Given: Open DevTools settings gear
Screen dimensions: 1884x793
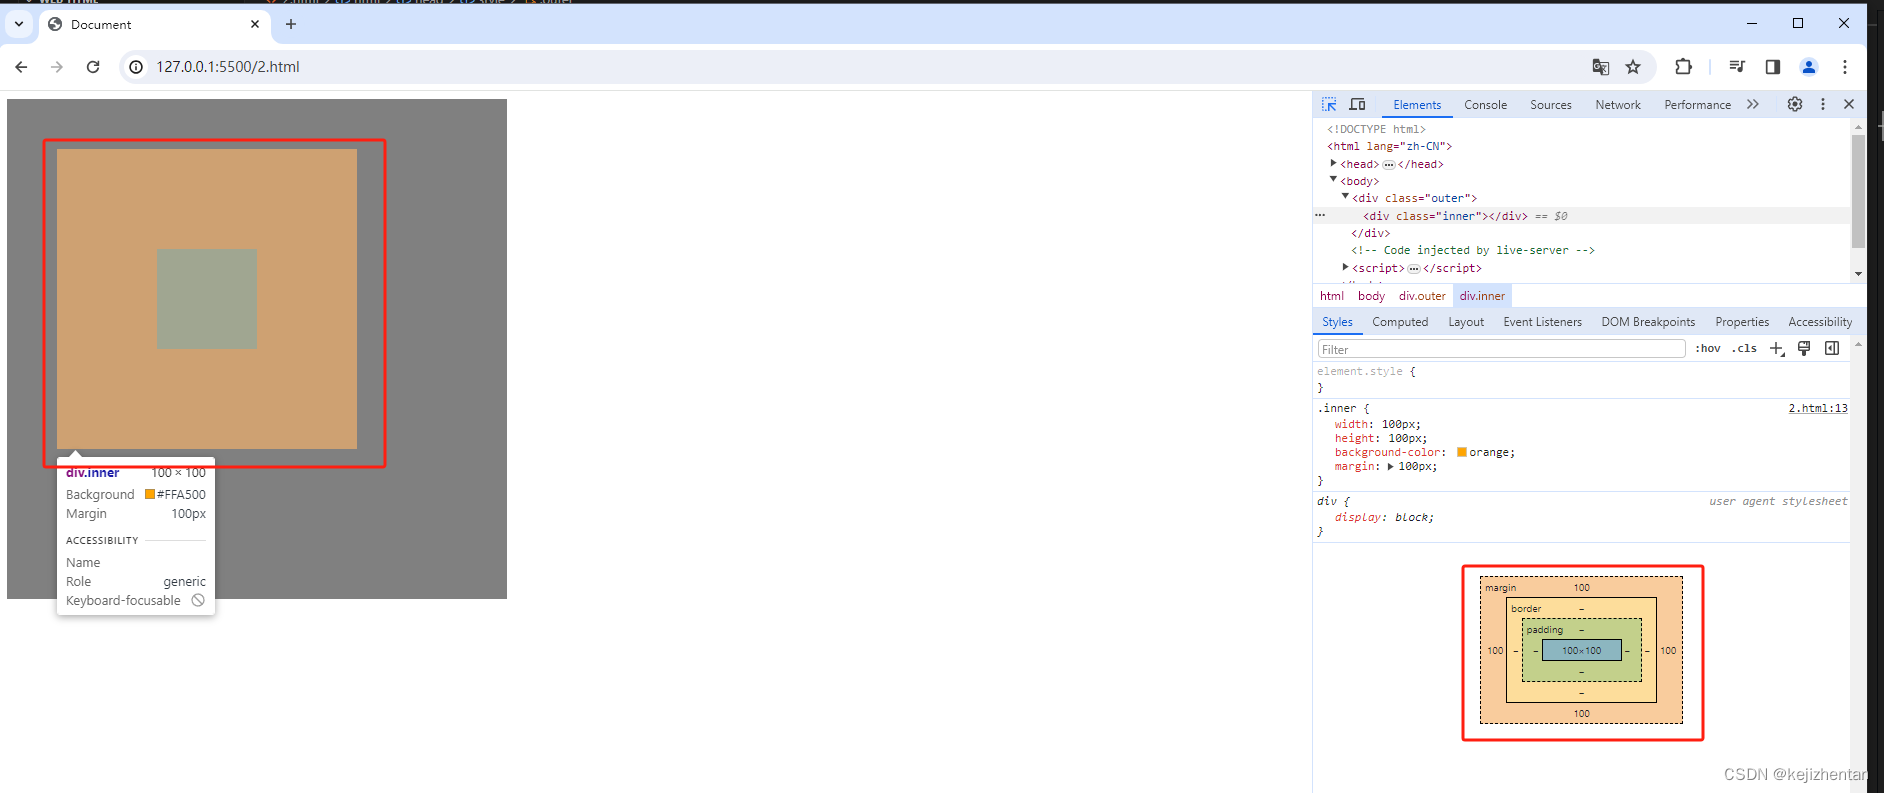Looking at the screenshot, I should tap(1795, 104).
